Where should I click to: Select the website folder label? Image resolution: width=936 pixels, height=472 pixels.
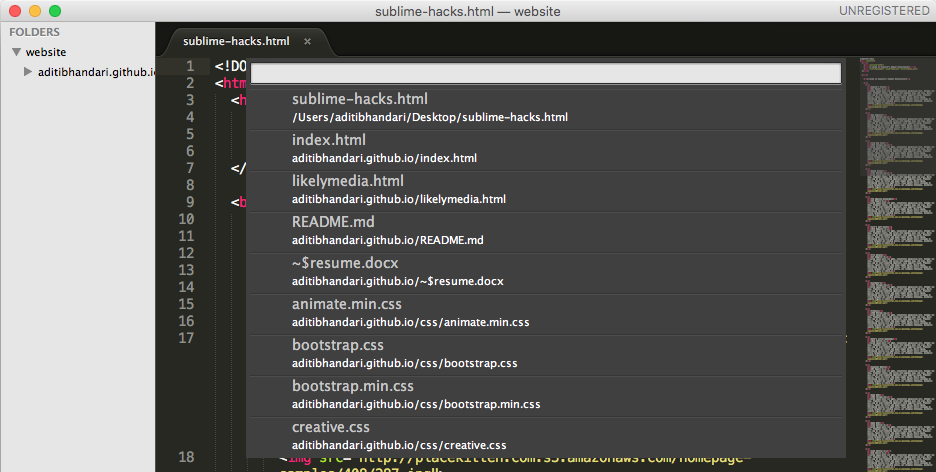46,52
